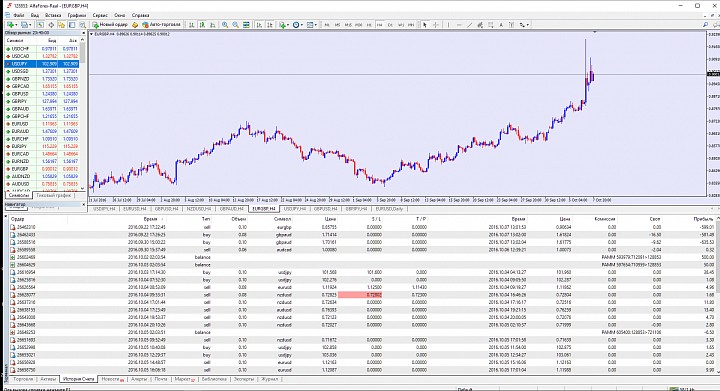Open the Сервис menu
The width and height of the screenshot is (720, 391).
pyautogui.click(x=100, y=15)
